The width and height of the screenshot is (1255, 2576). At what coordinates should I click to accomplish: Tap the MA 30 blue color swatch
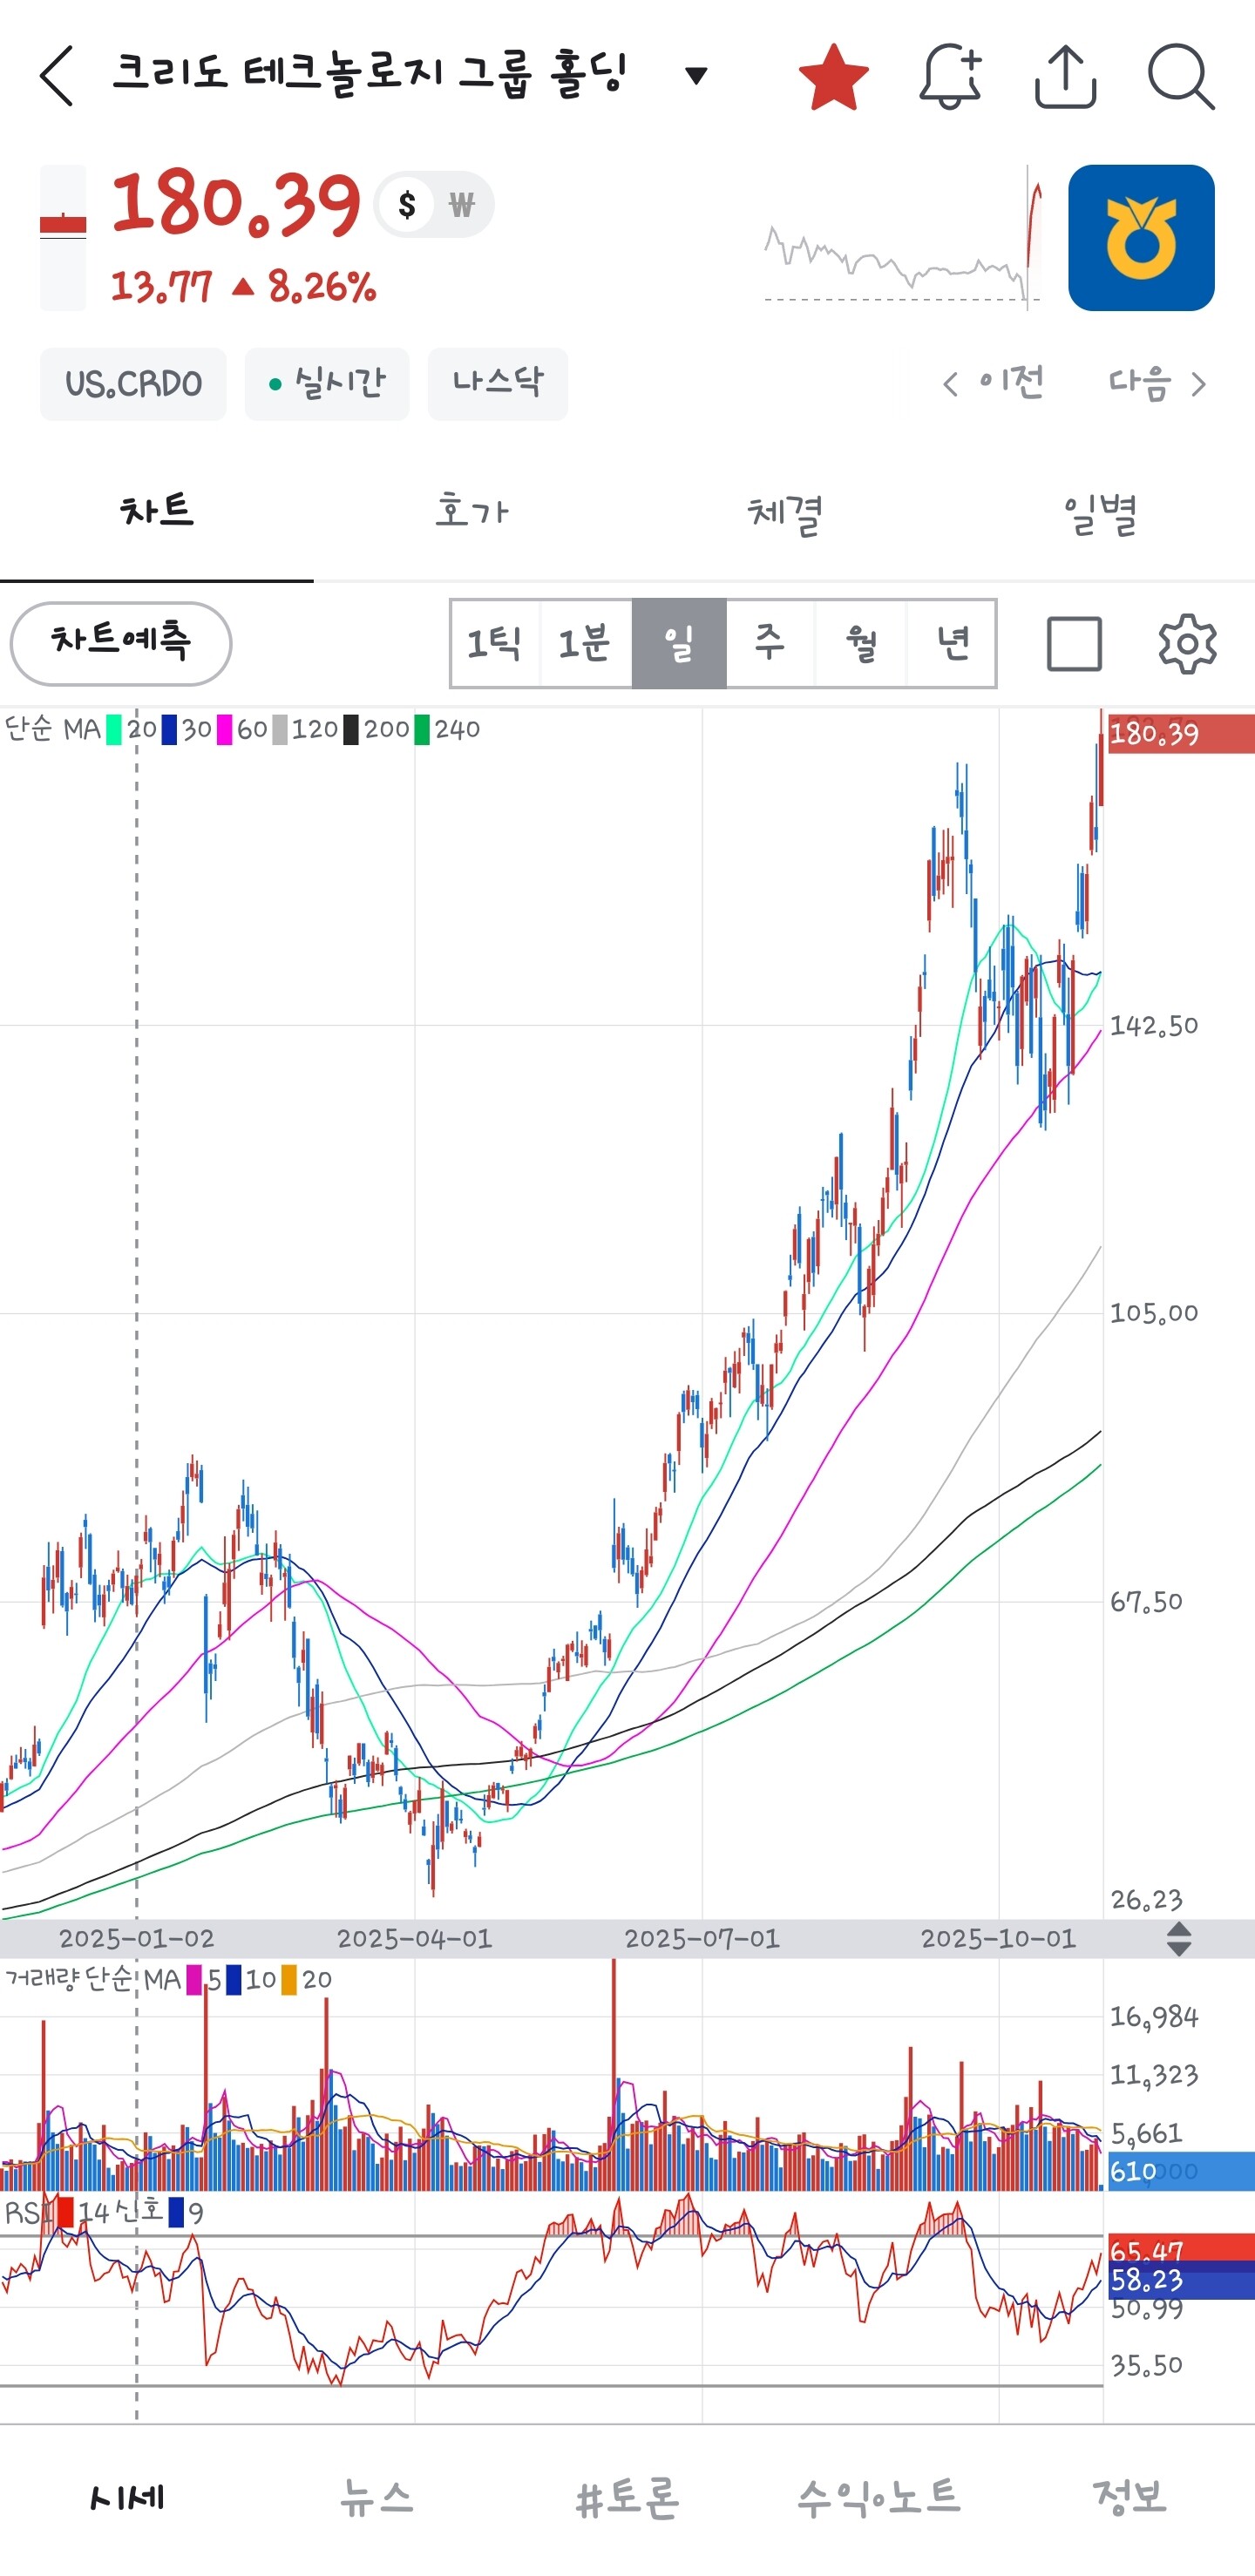[x=169, y=729]
